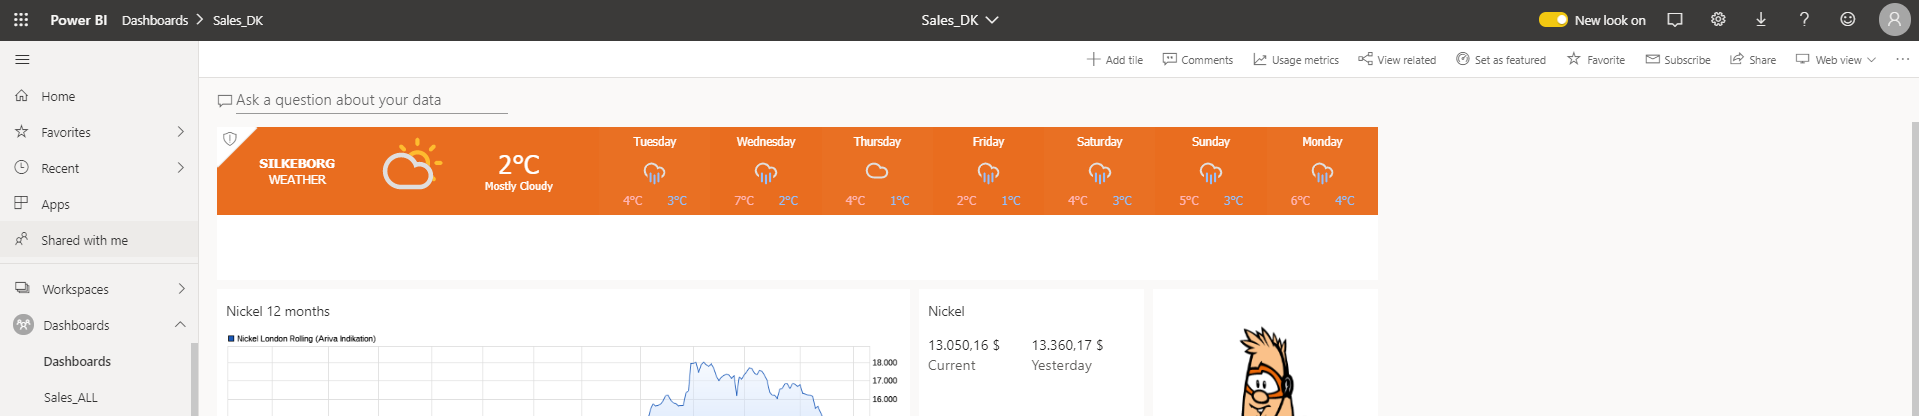Click the navigation pane scrollbar
The width and height of the screenshot is (1919, 416).
click(x=194, y=380)
